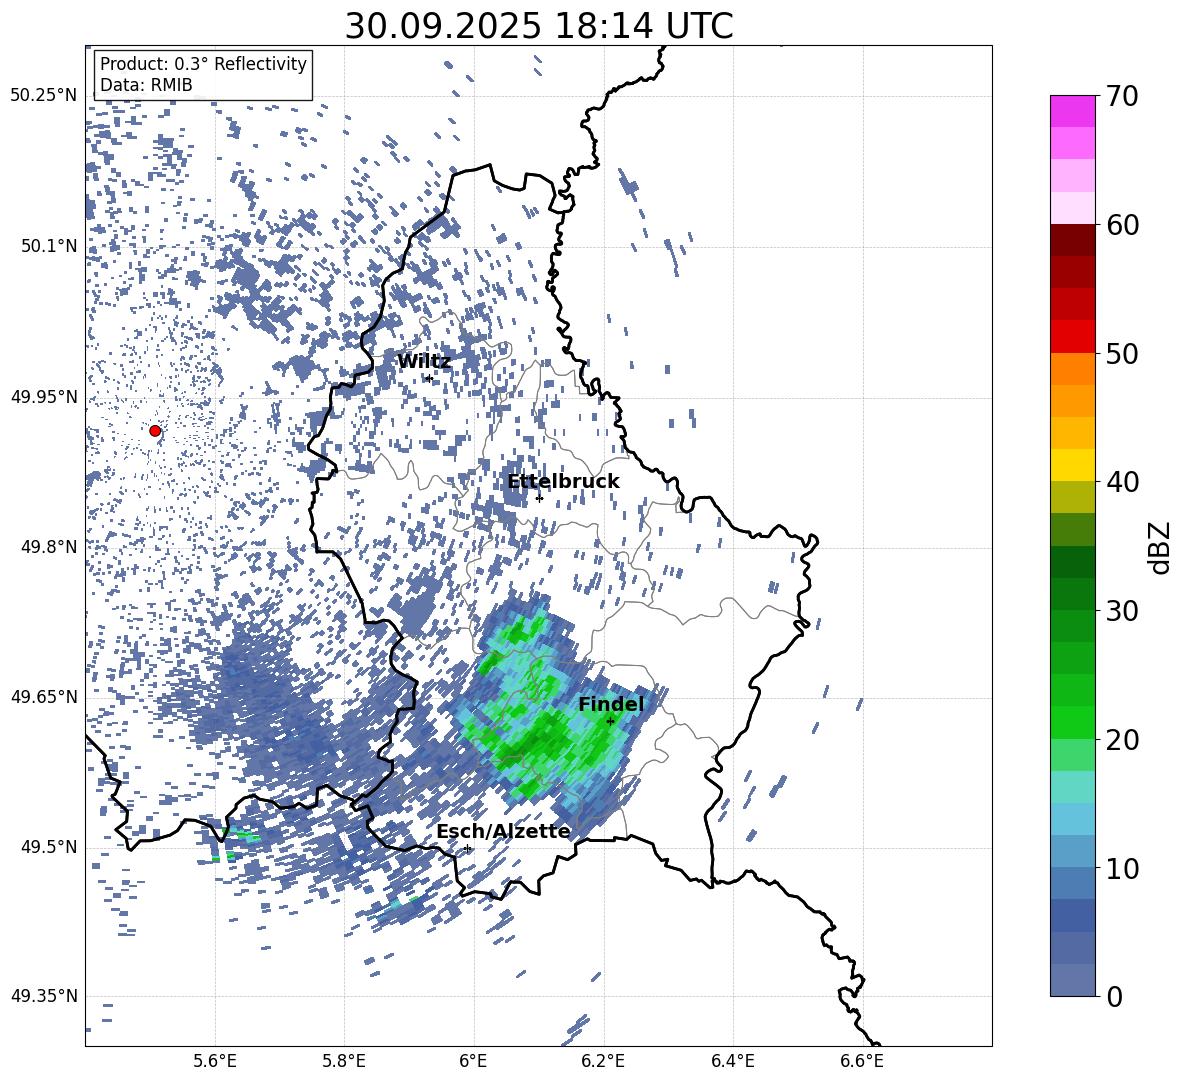Click the 49.8°N latitude label
This screenshot has width=1184, height=1081.
(x=48, y=547)
